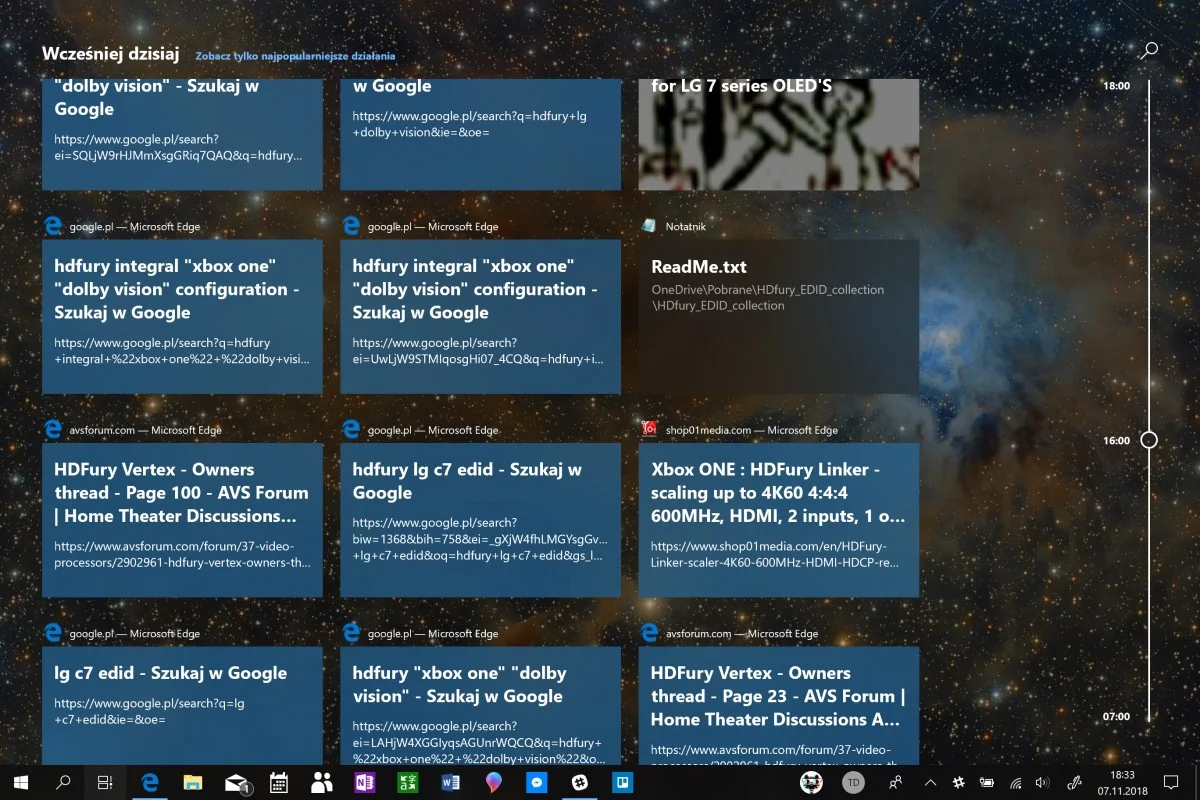
Task: Open the timeline search magnifier icon
Action: click(x=1149, y=49)
